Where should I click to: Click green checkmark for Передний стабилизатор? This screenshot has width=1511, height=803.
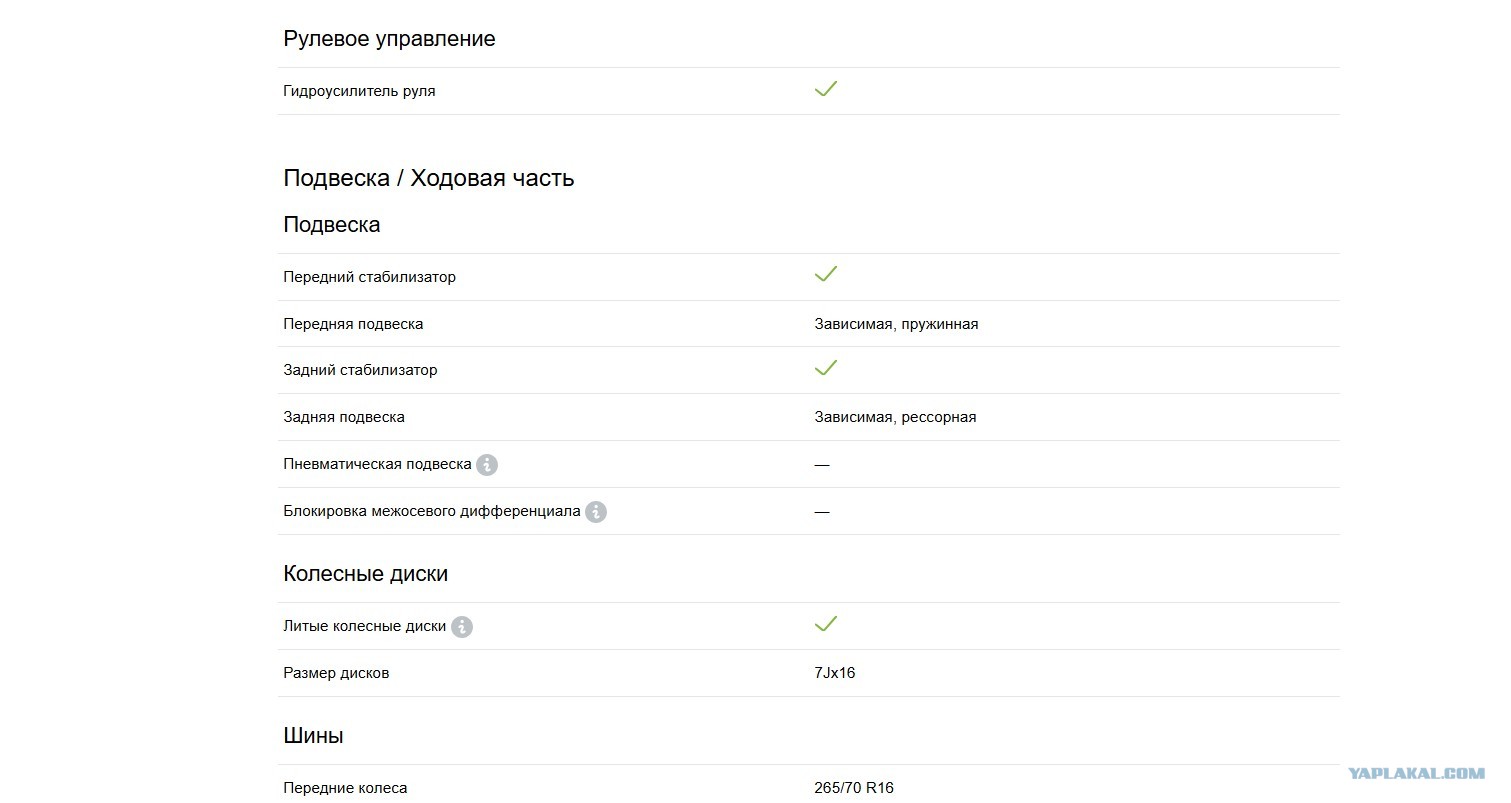825,274
